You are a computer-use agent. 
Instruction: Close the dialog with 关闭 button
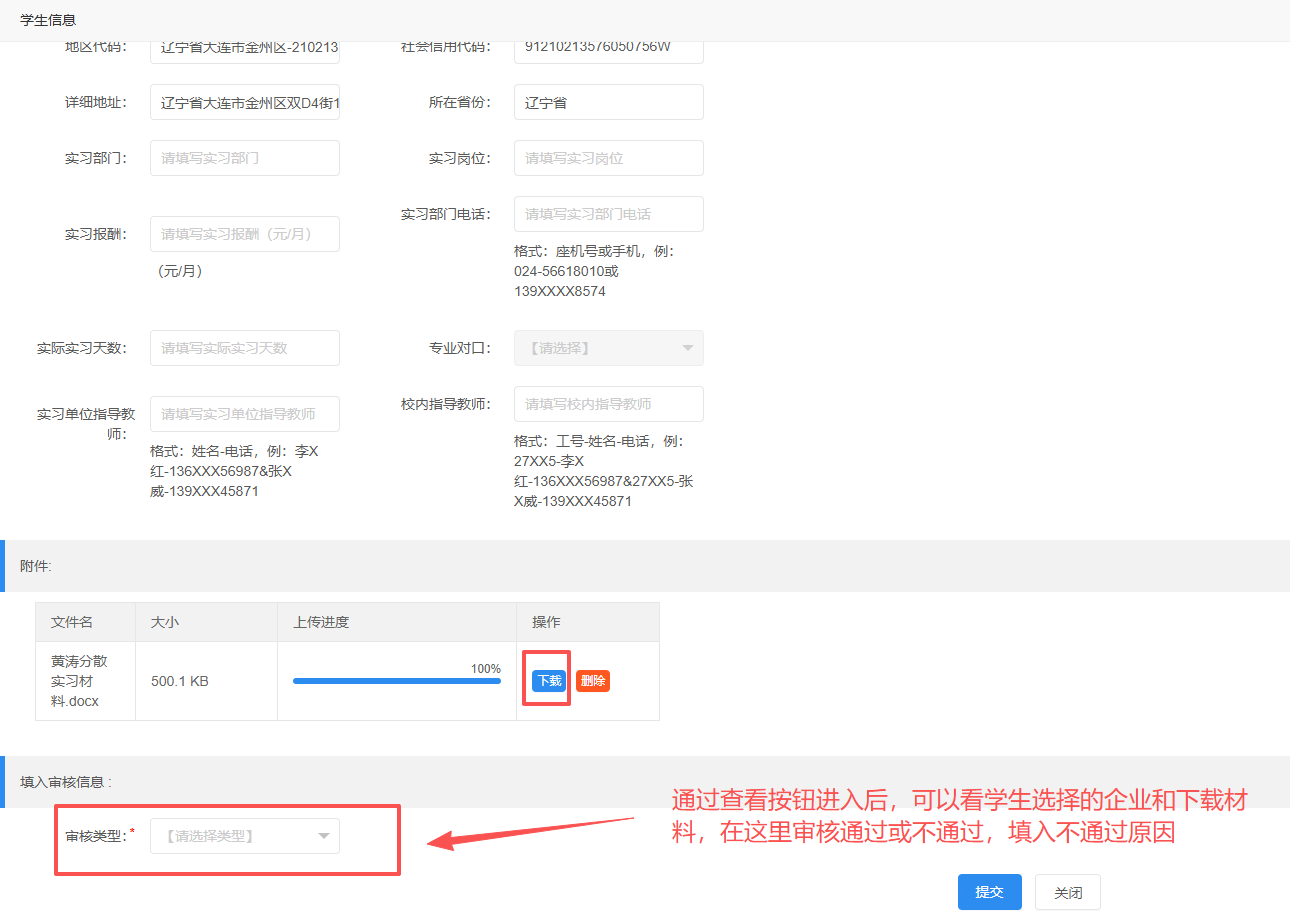click(x=1067, y=892)
